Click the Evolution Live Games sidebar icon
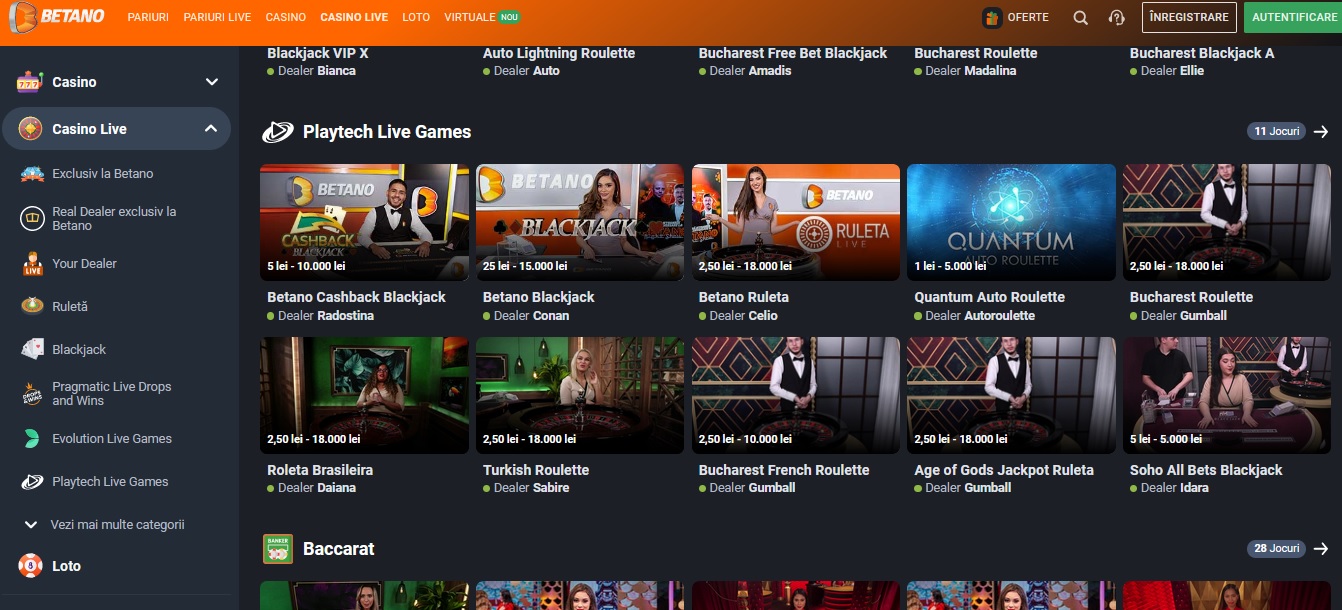Viewport: 1342px width, 610px height. (33, 439)
